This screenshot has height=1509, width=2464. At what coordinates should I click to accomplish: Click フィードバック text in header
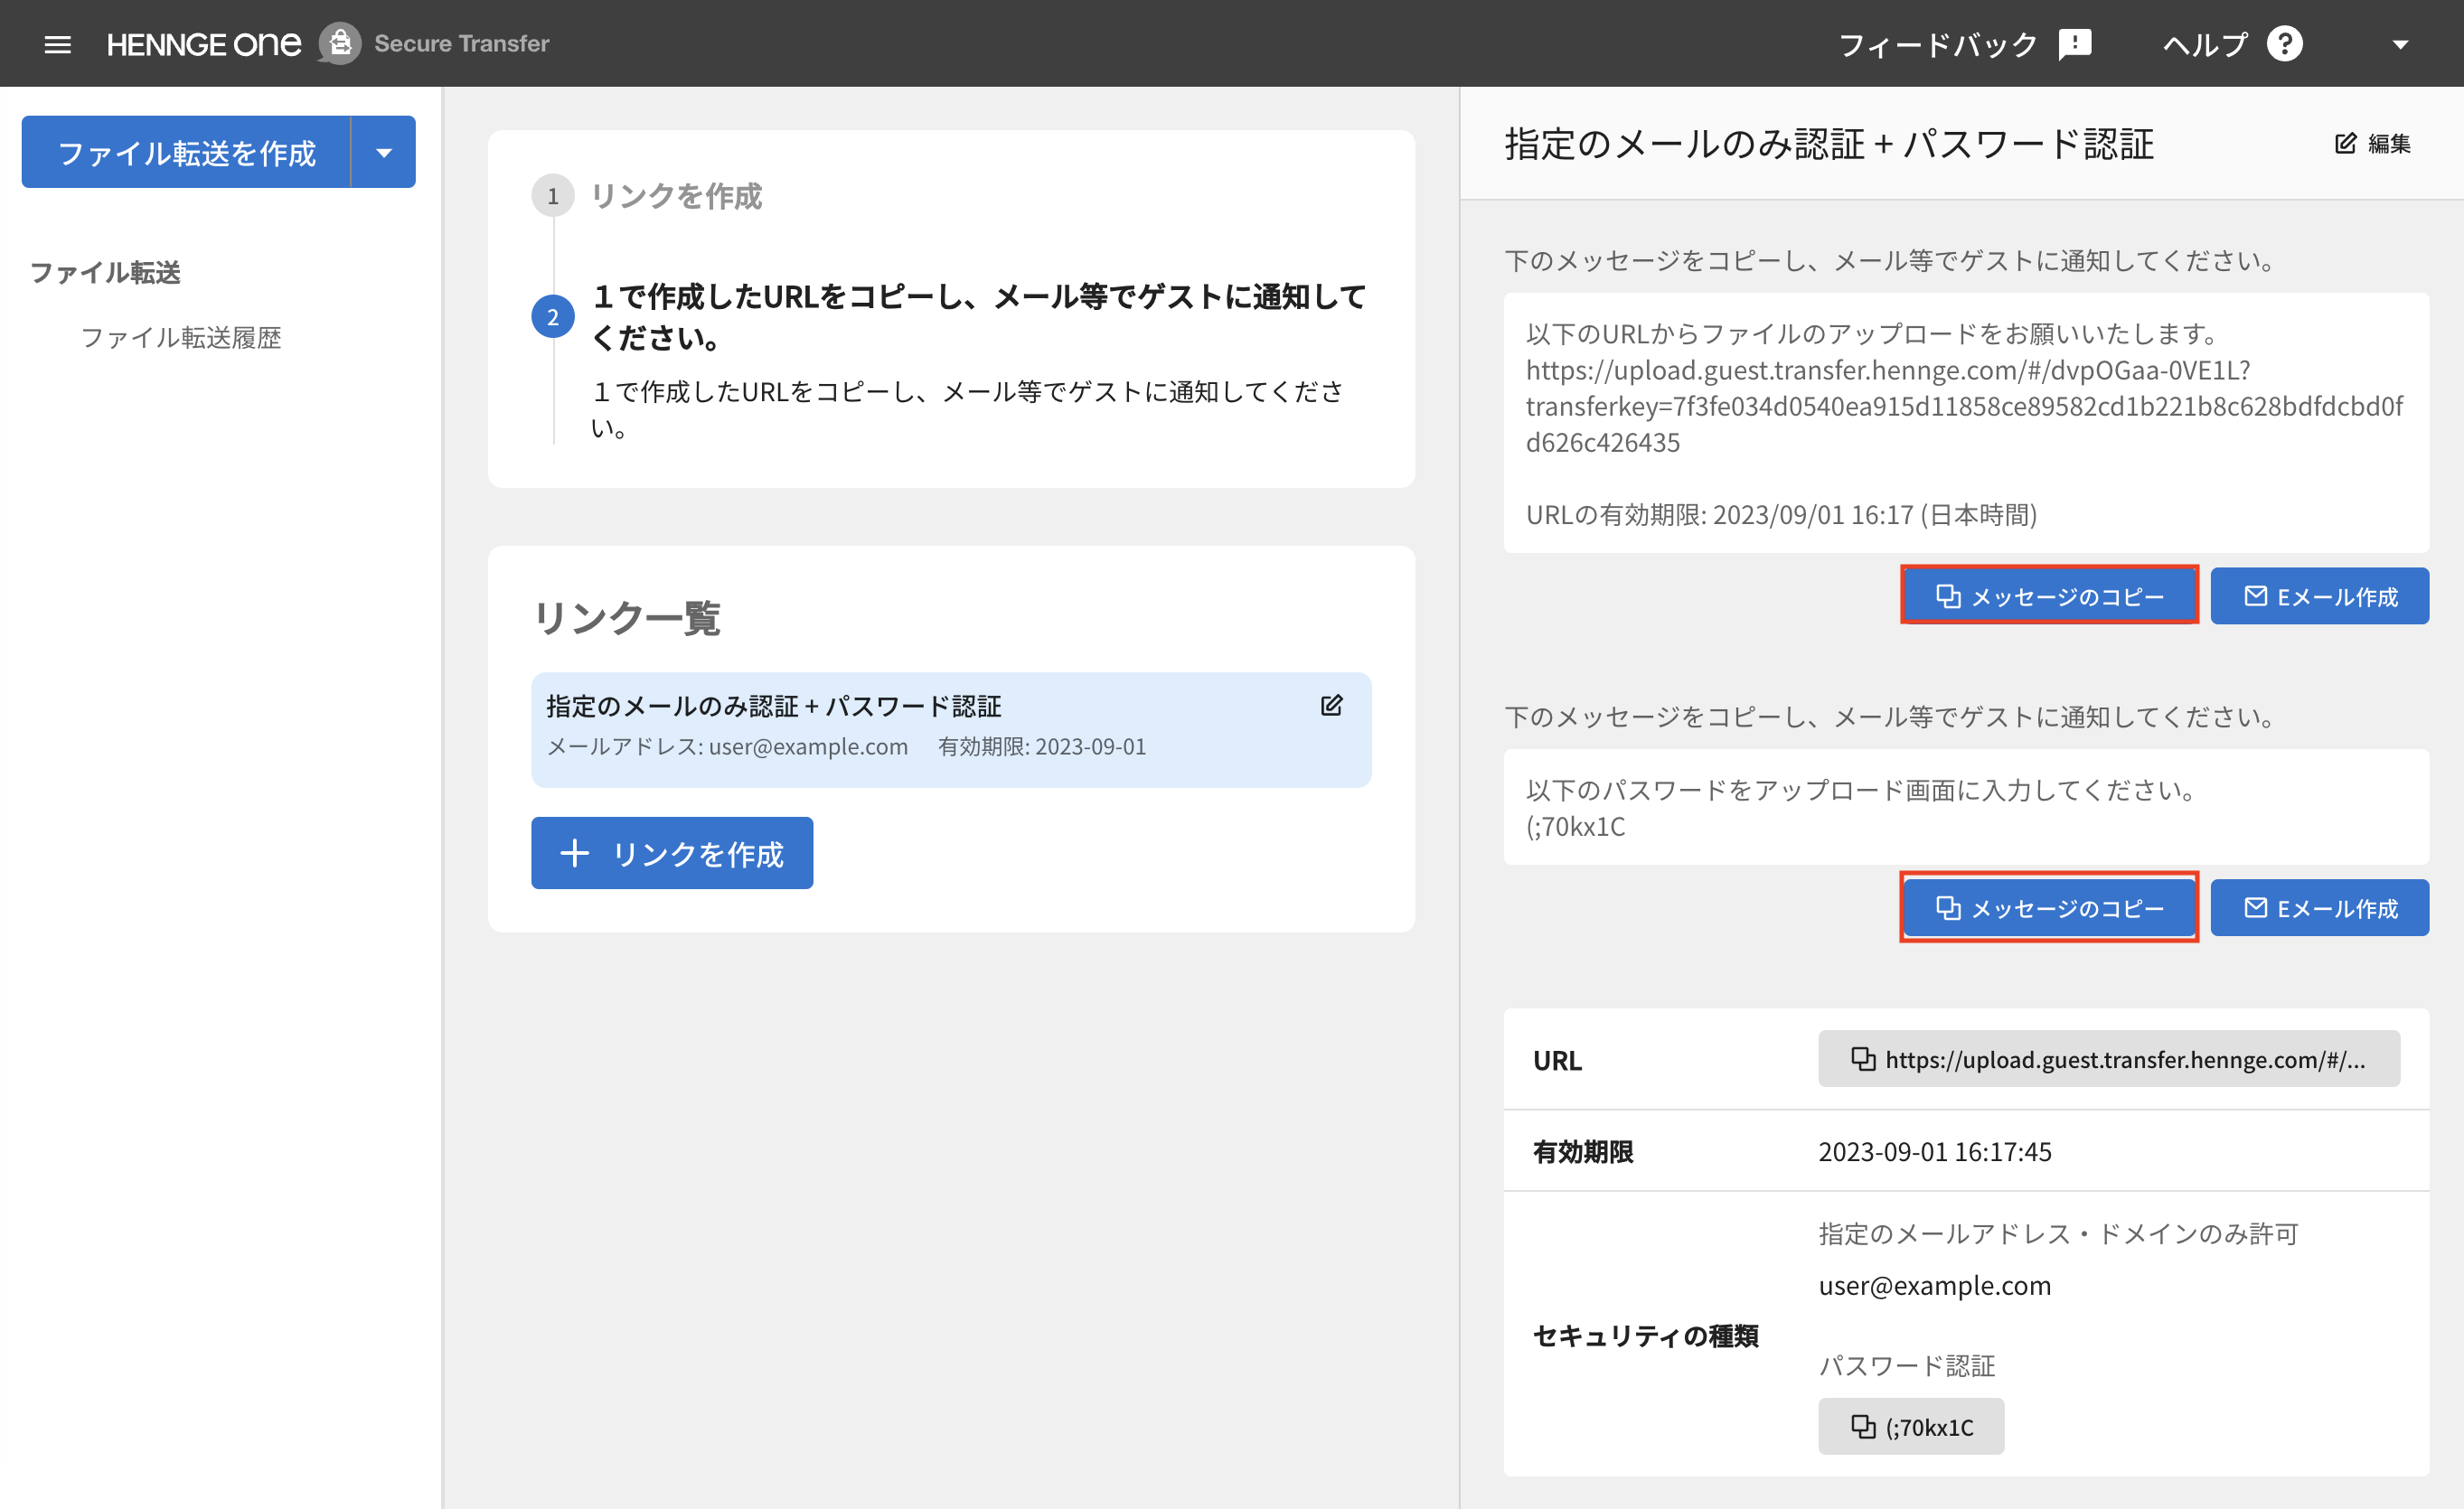[x=1937, y=44]
